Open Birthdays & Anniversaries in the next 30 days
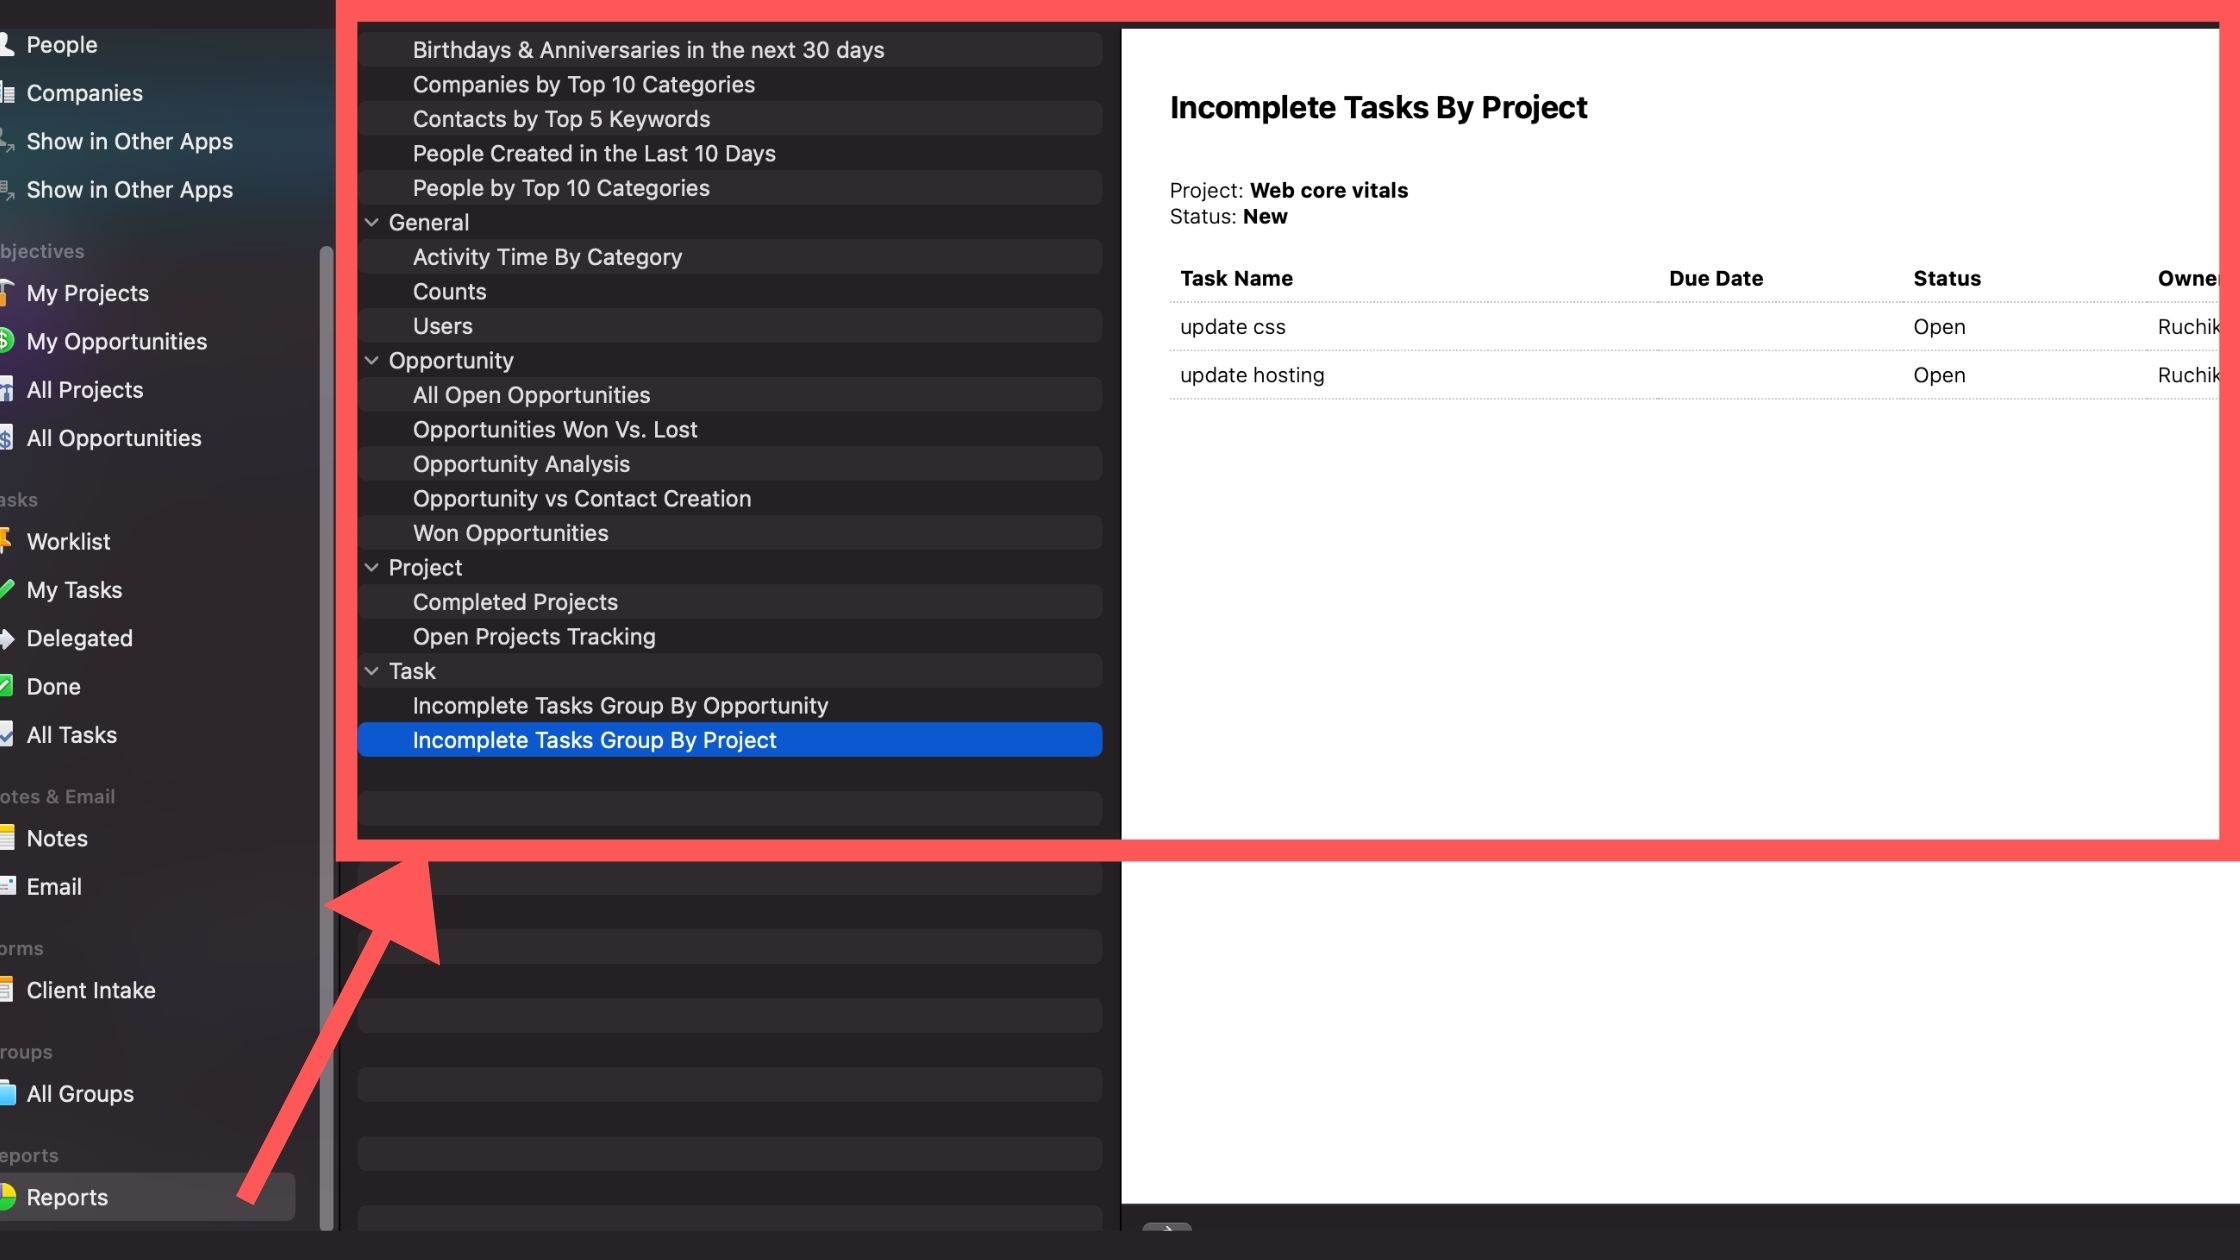Viewport: 2240px width, 1260px height. [730, 50]
